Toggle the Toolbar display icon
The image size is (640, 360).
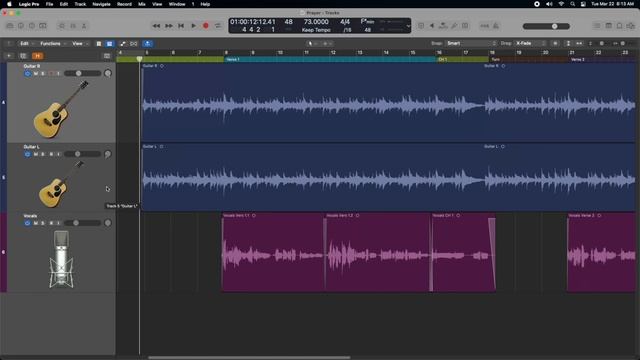43,26
